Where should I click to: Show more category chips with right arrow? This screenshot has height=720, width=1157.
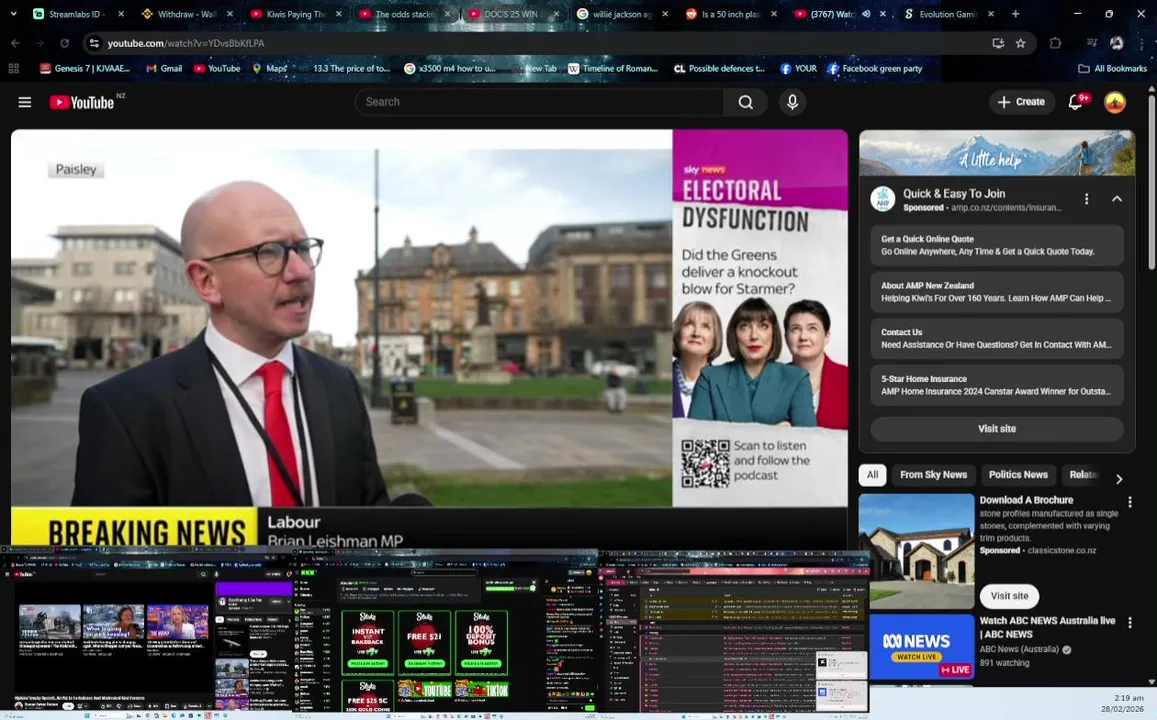point(1119,479)
